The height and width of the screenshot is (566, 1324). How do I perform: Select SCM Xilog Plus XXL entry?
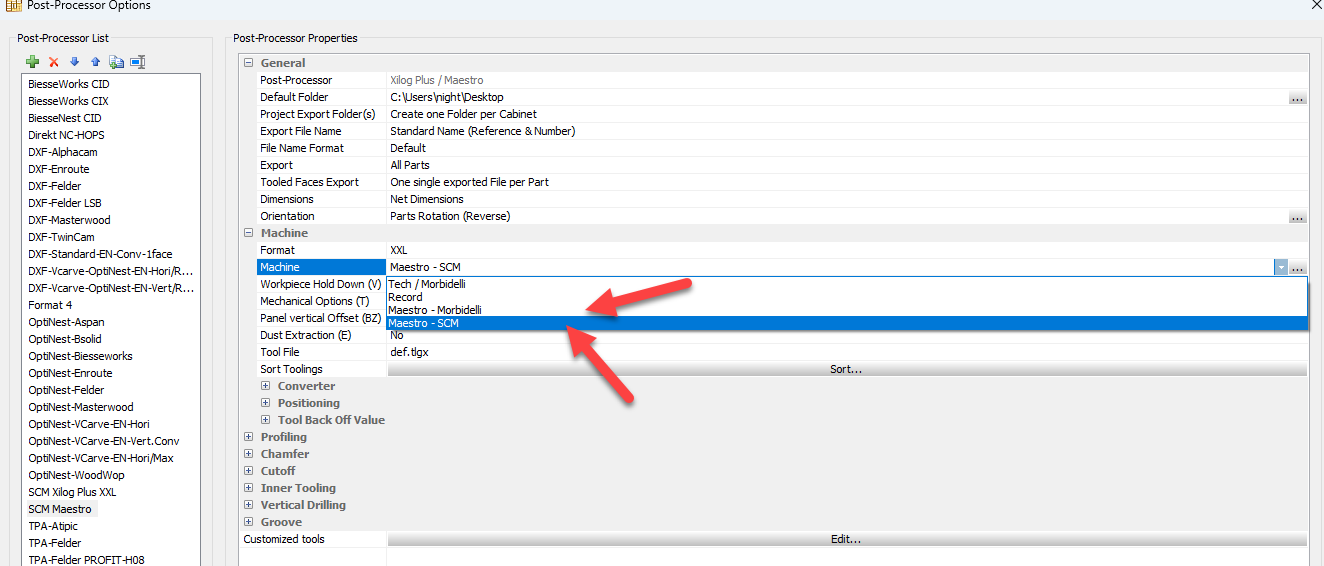[72, 492]
